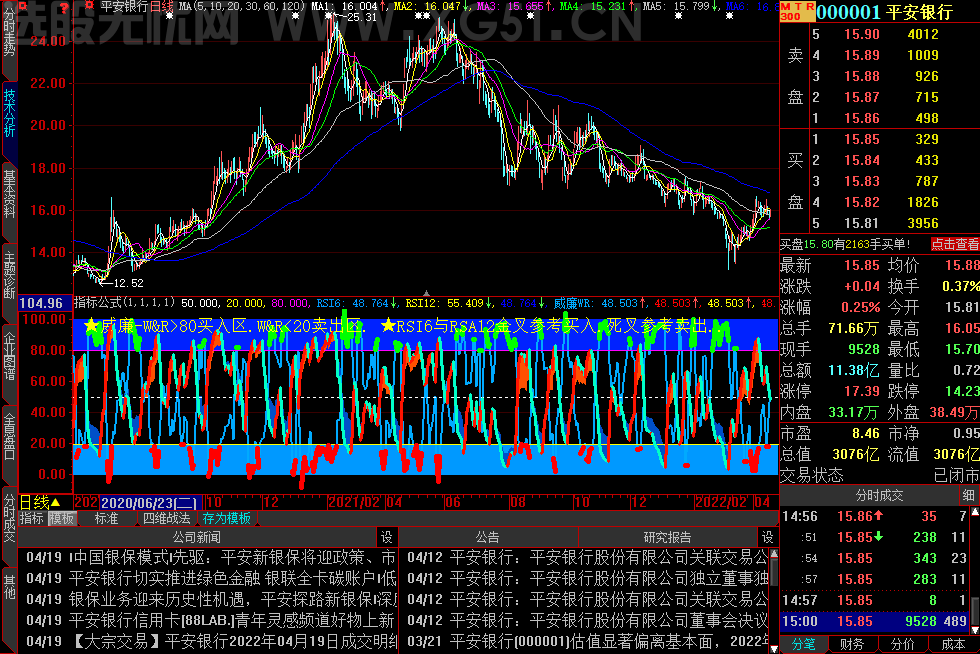Click the 14:56 trade row showing 15.86
The width and height of the screenshot is (980, 654).
(874, 516)
